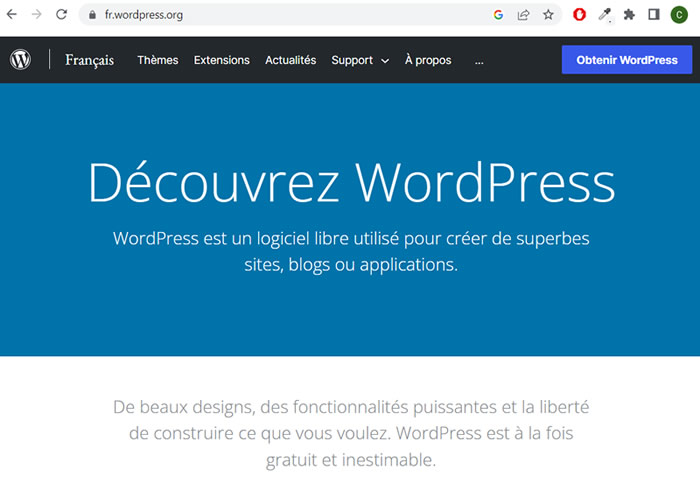The width and height of the screenshot is (700, 490).
Task: Expand the Support dropdown chevron
Action: 385,61
